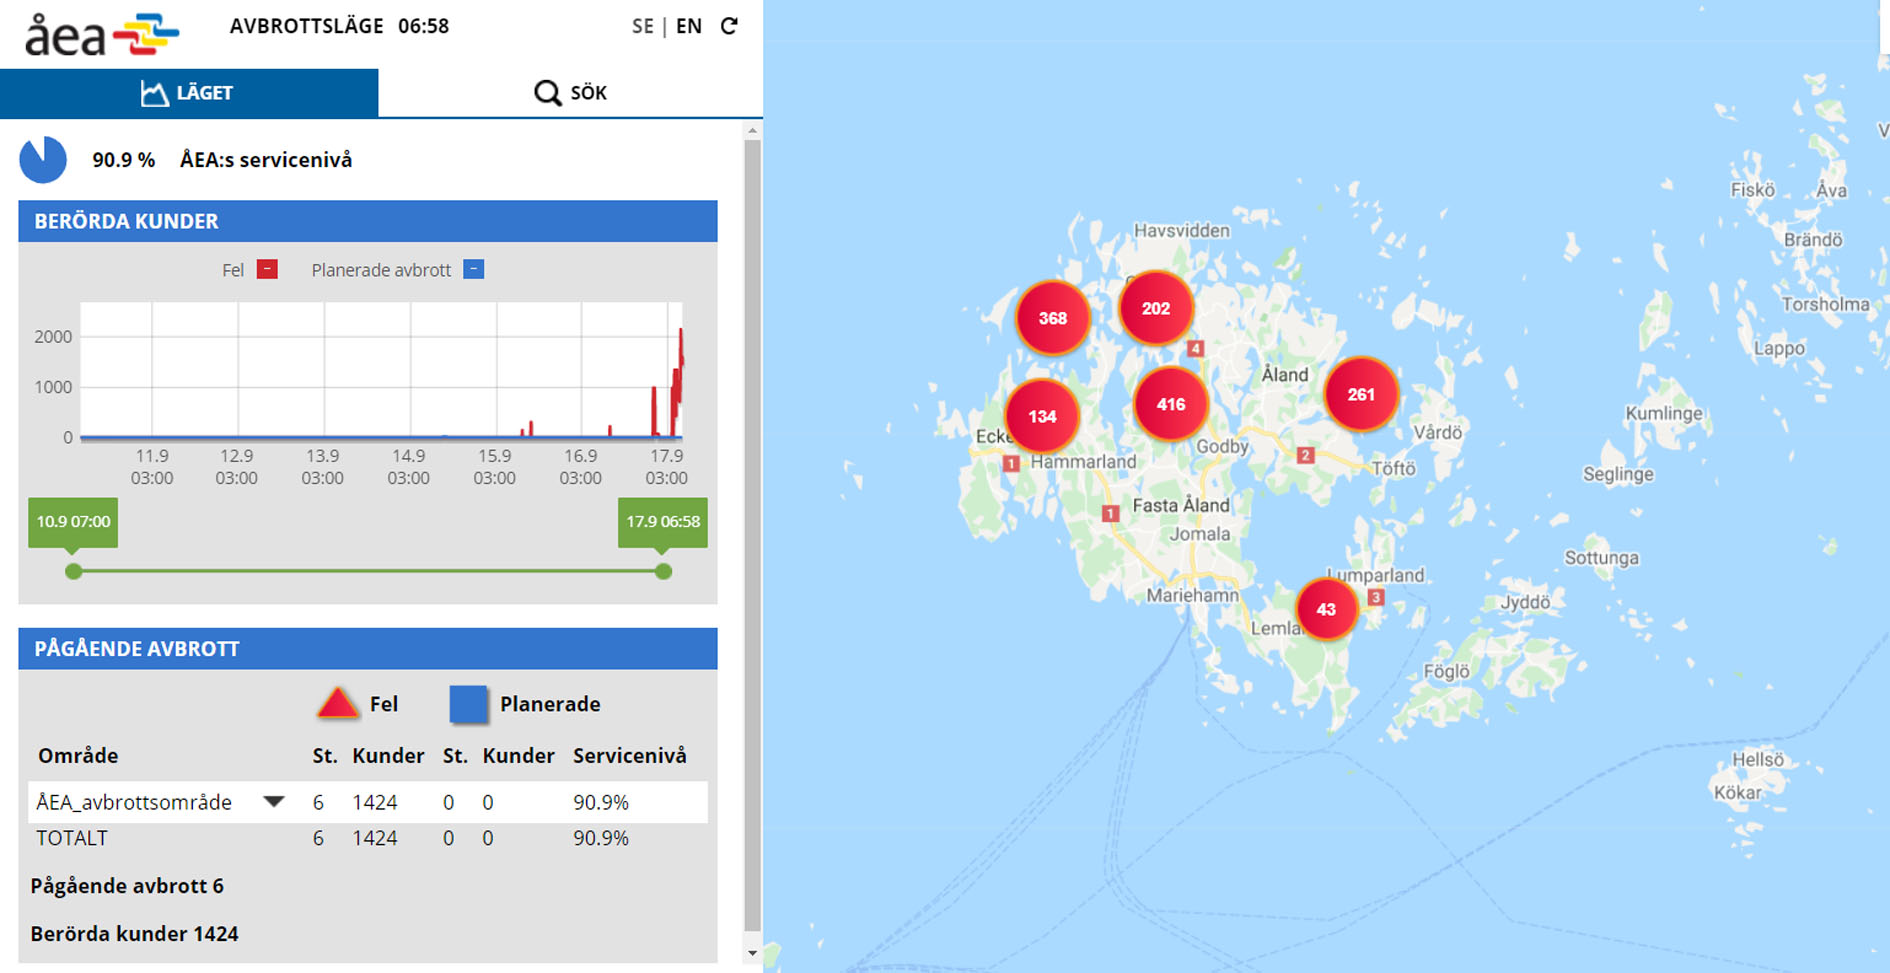Switch to the LÄGET tab

click(x=189, y=92)
